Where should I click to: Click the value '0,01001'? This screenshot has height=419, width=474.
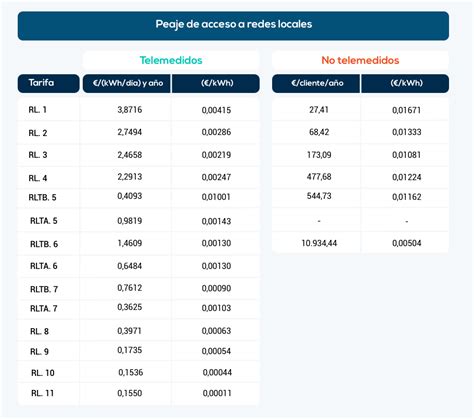[x=216, y=197]
